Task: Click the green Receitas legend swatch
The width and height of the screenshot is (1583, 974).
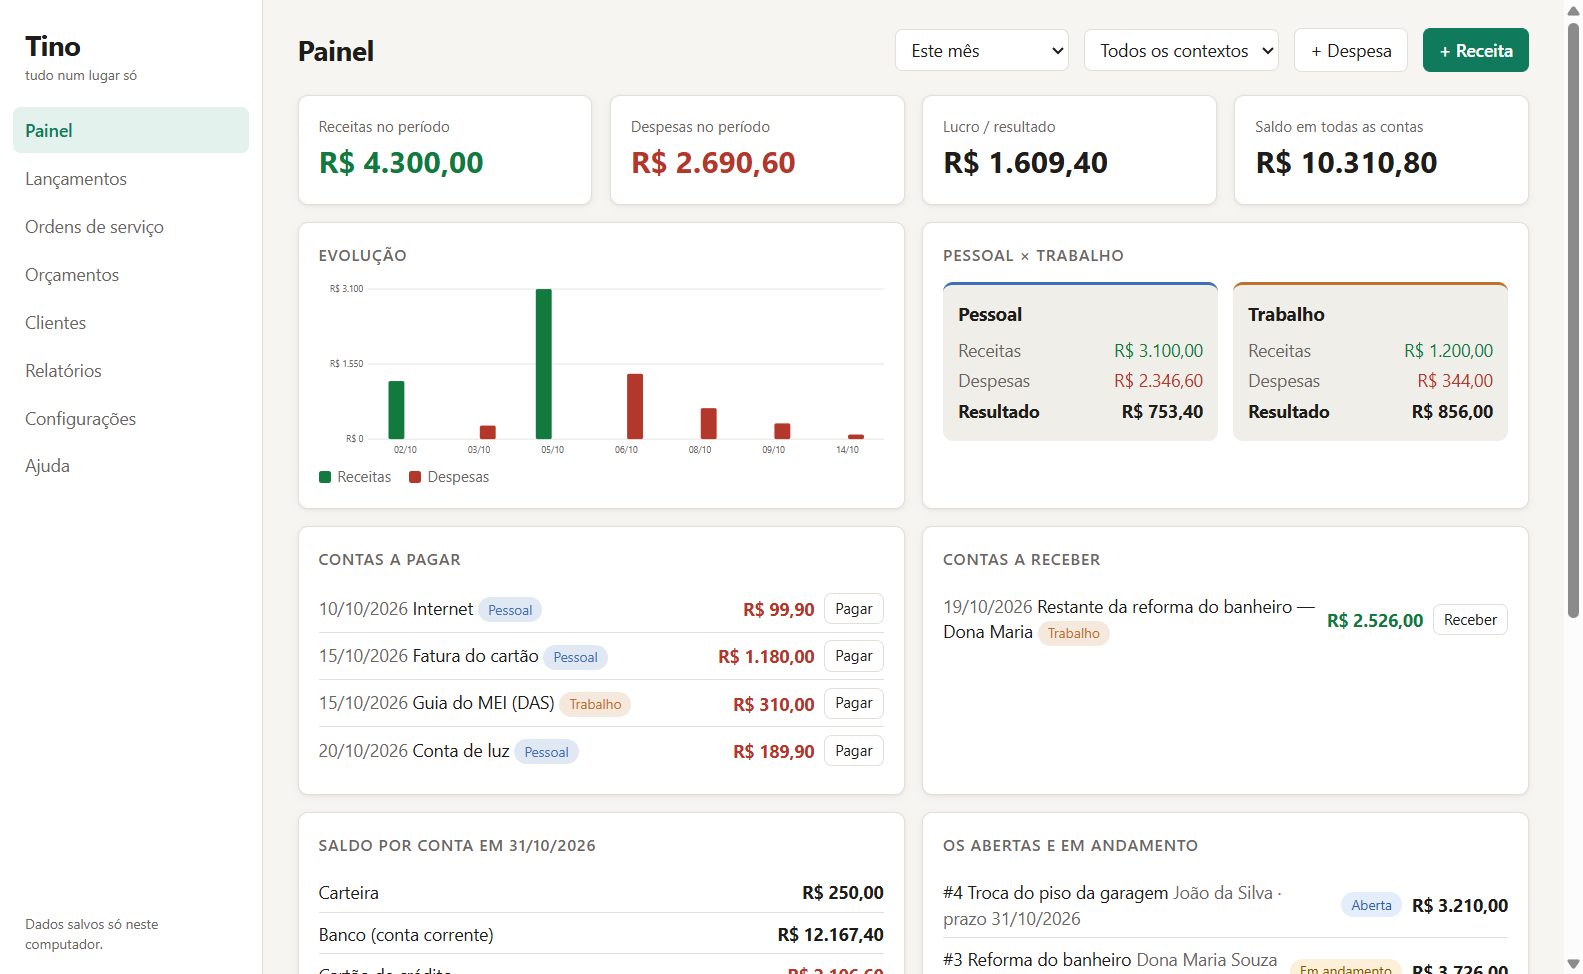Action: tap(325, 477)
